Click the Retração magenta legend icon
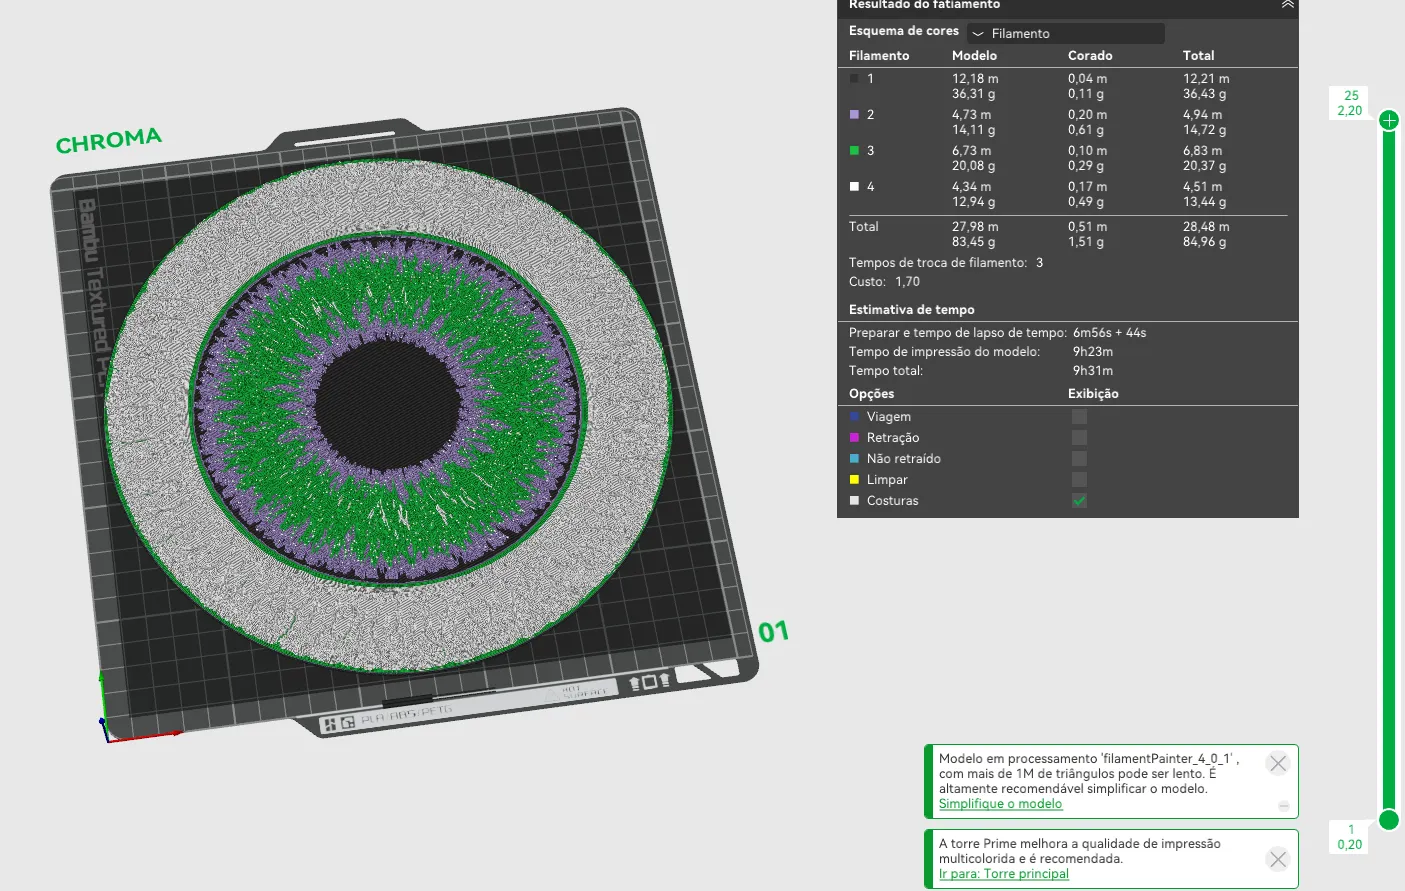The image size is (1405, 891). click(x=854, y=437)
